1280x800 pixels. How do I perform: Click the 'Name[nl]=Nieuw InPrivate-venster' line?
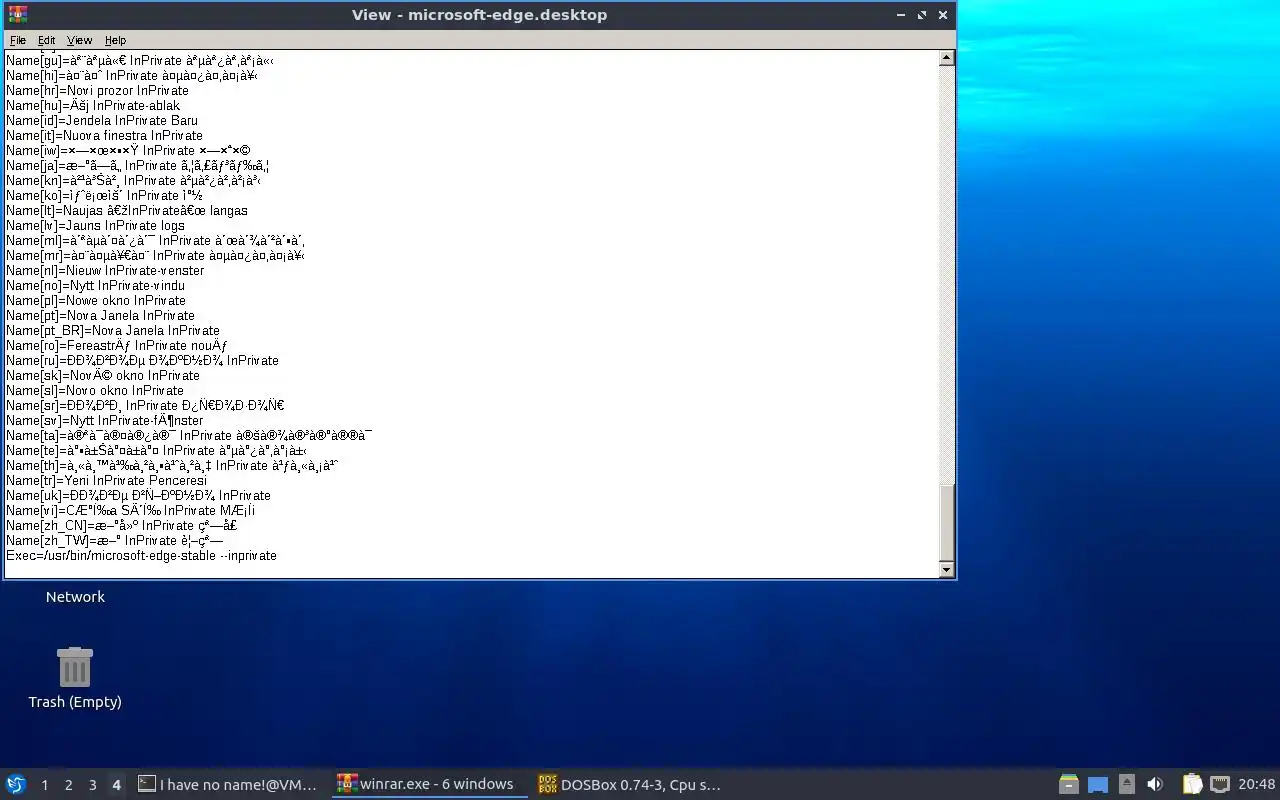105,271
